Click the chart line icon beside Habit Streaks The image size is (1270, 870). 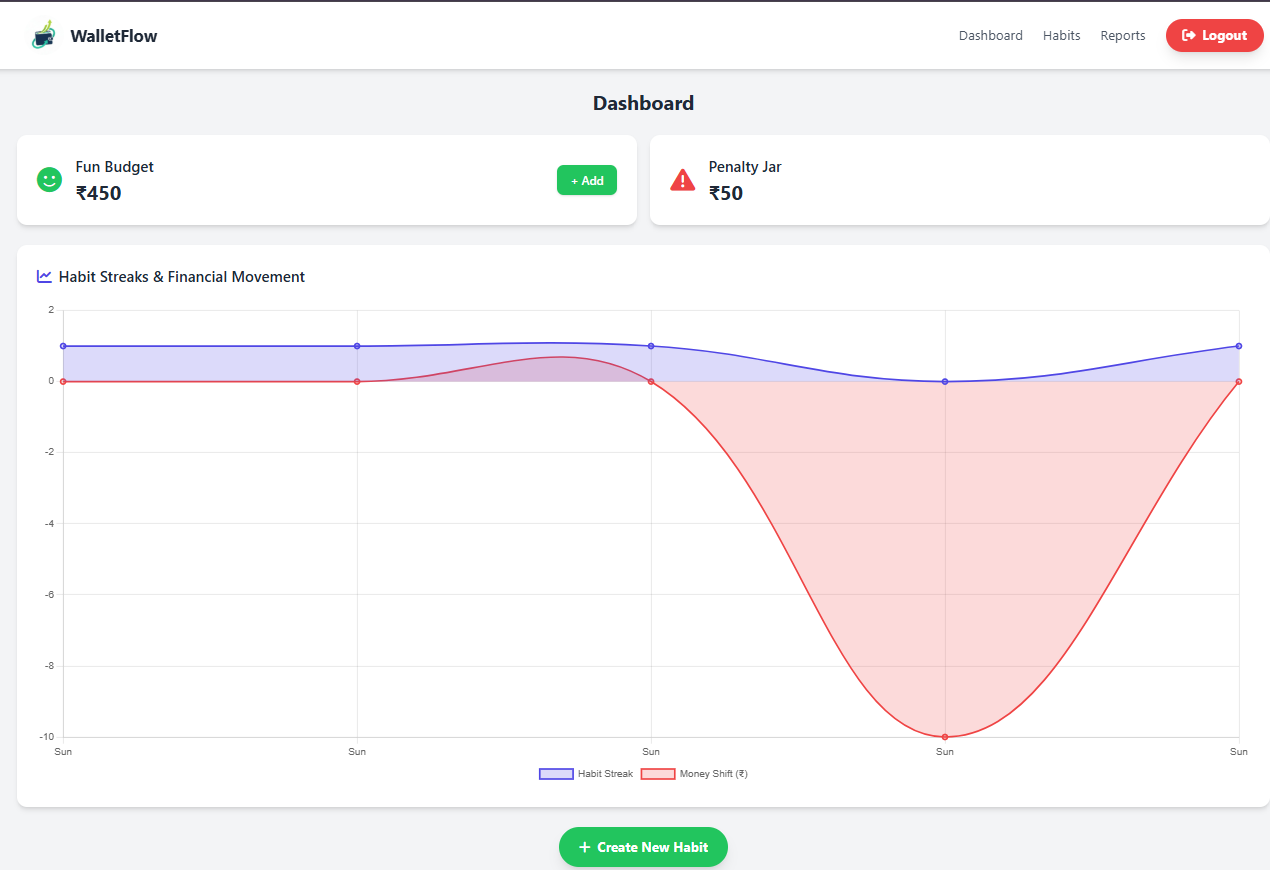44,276
